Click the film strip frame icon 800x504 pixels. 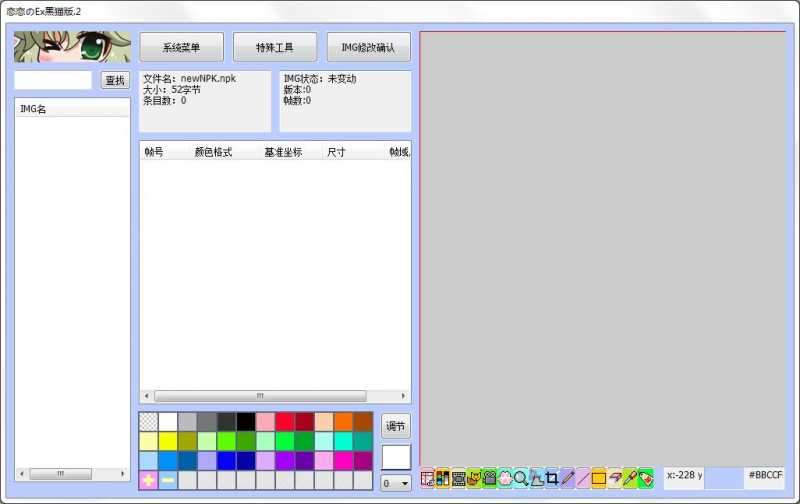coord(458,478)
